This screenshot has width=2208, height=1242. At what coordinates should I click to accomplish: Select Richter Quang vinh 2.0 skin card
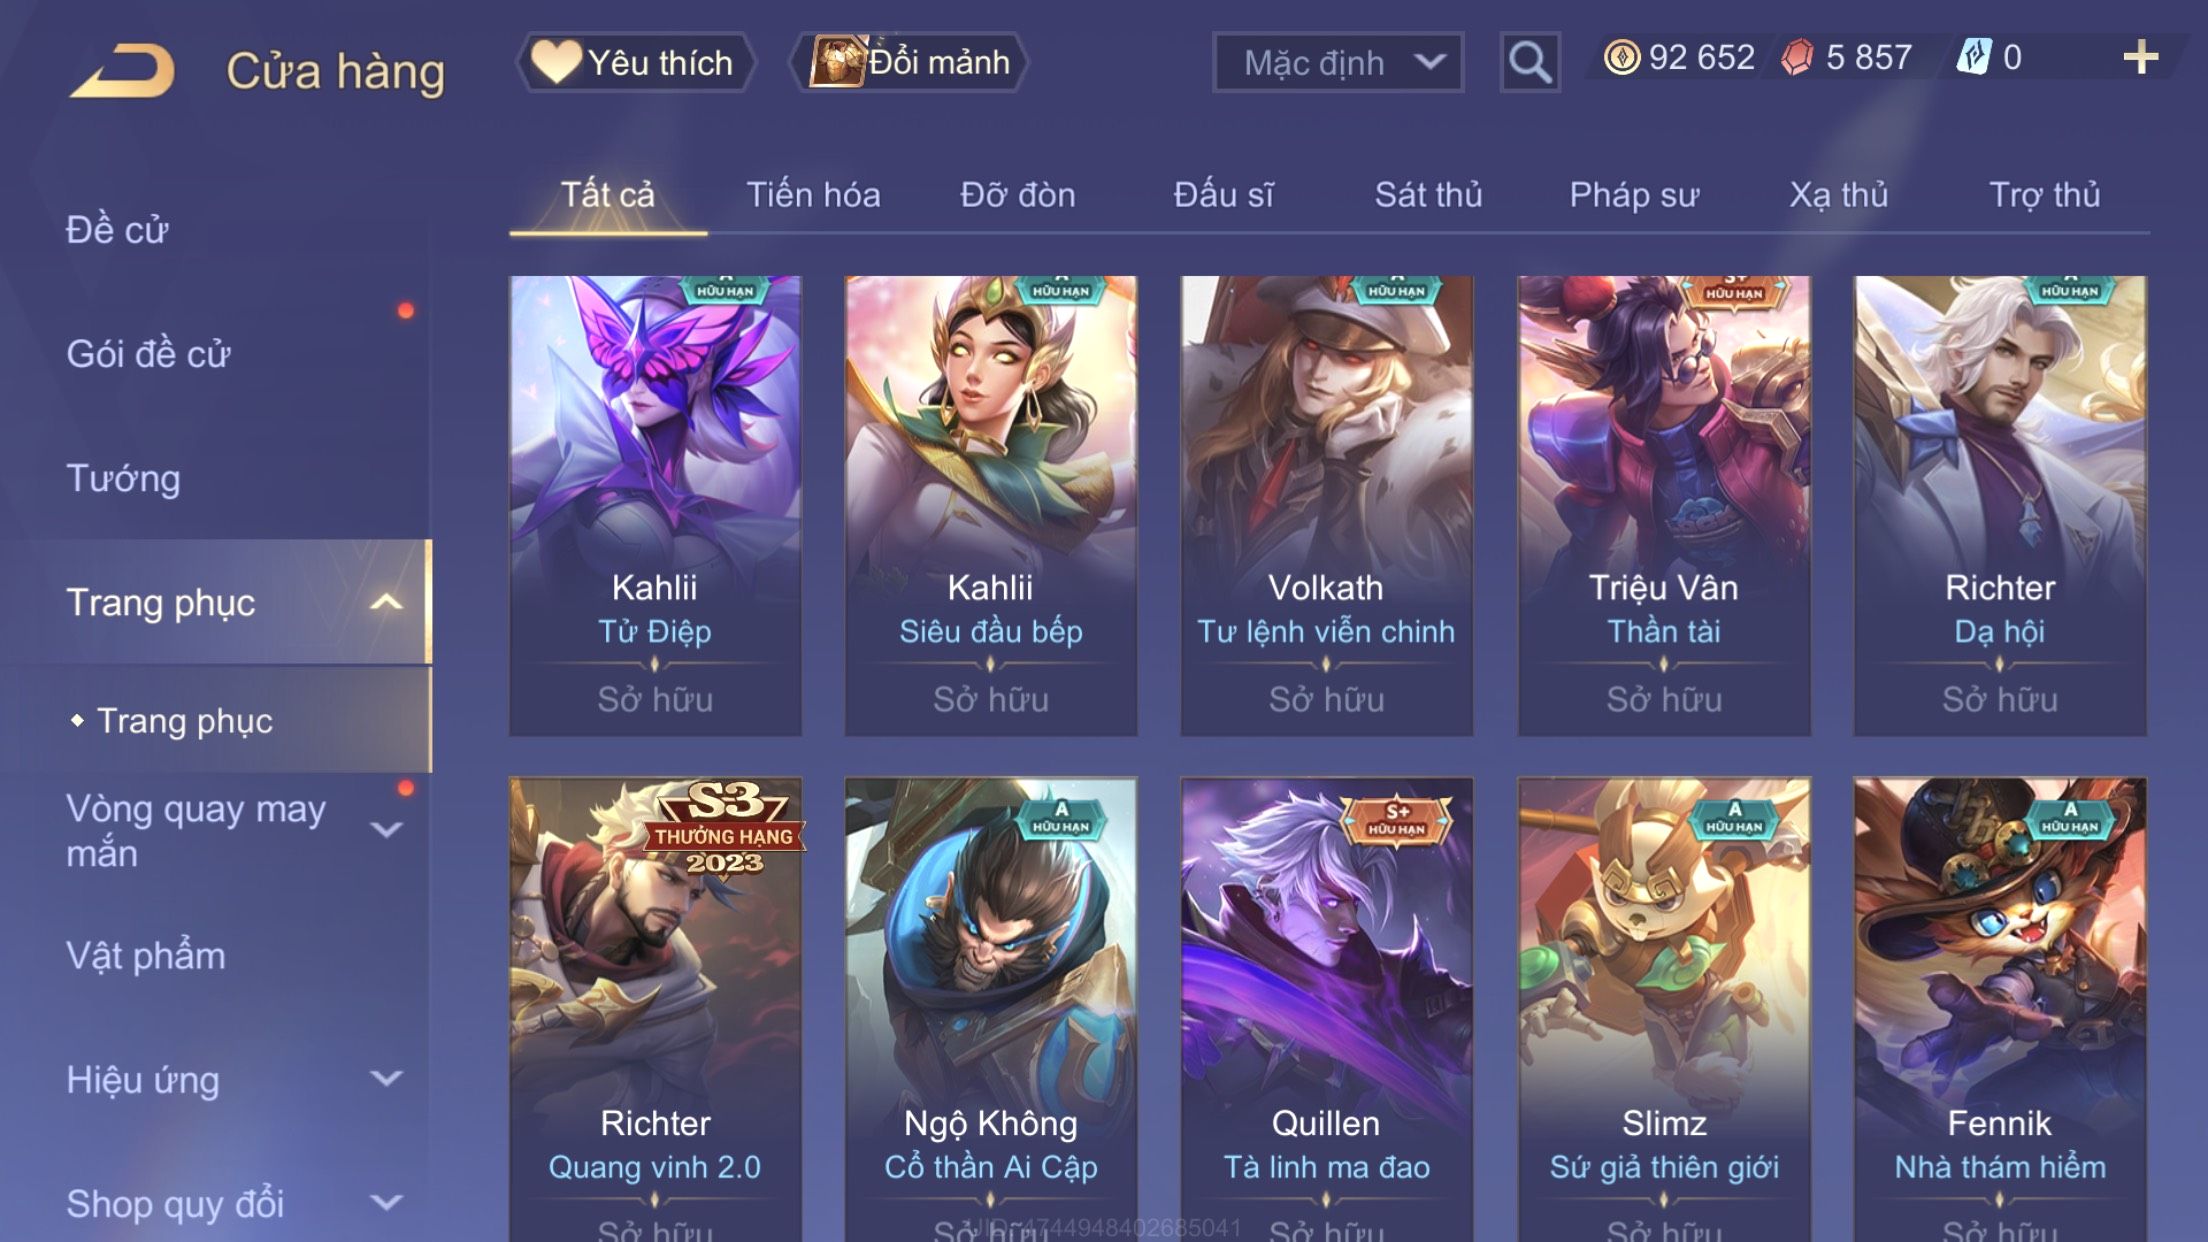click(x=655, y=1010)
